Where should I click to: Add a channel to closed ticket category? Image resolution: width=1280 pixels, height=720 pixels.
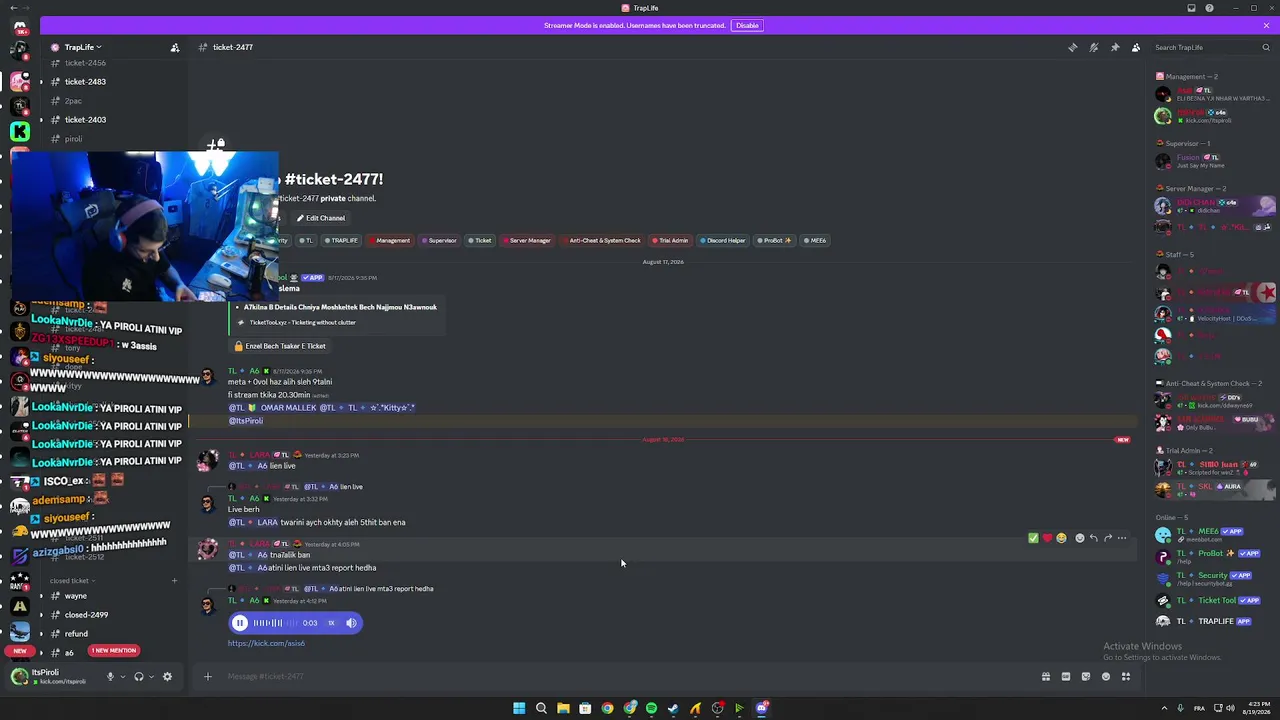pyautogui.click(x=174, y=581)
